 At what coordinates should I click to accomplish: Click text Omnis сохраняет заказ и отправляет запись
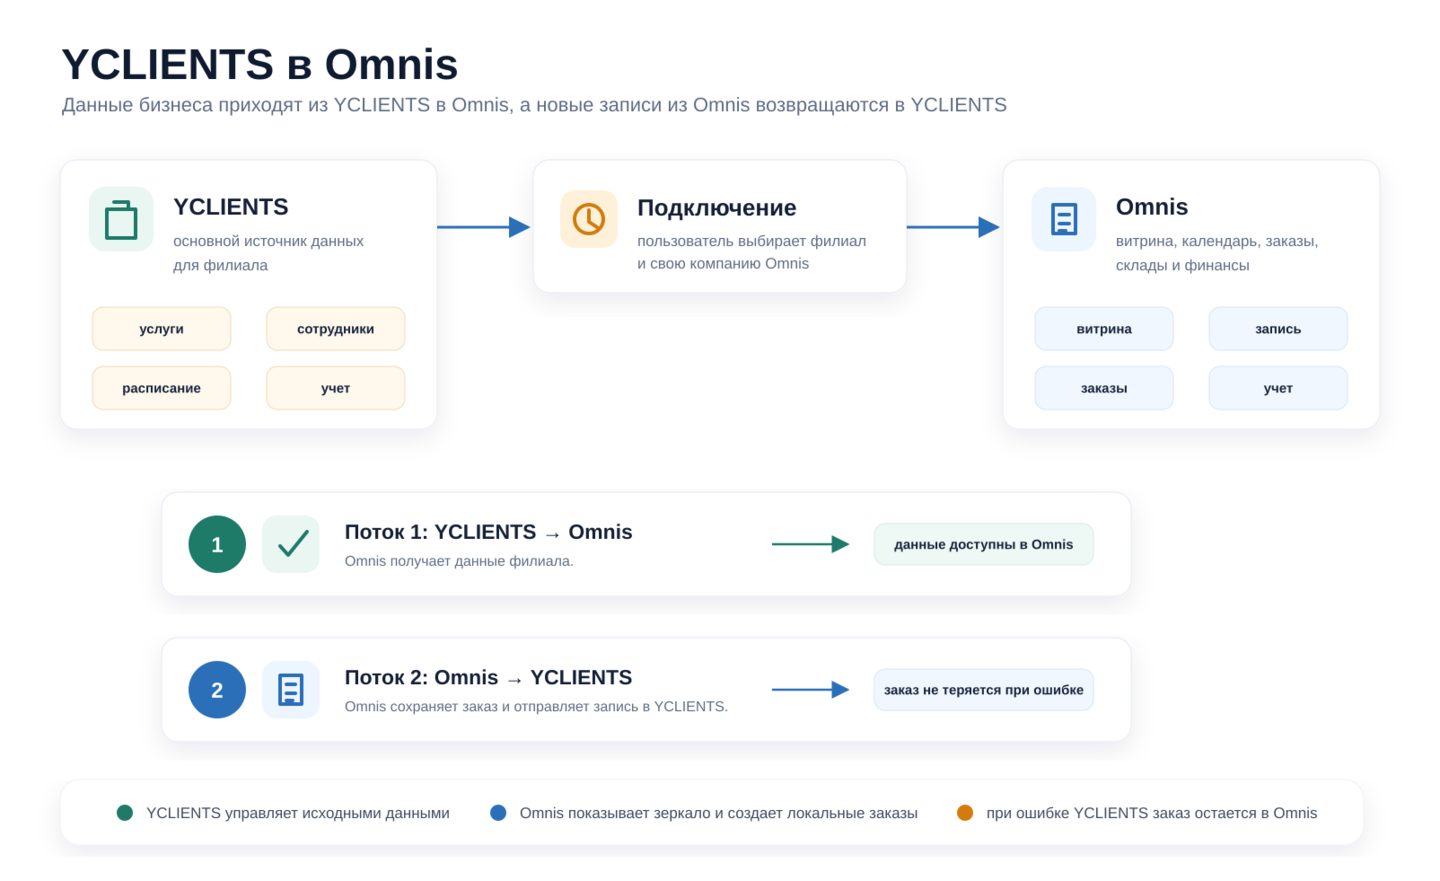click(x=536, y=707)
